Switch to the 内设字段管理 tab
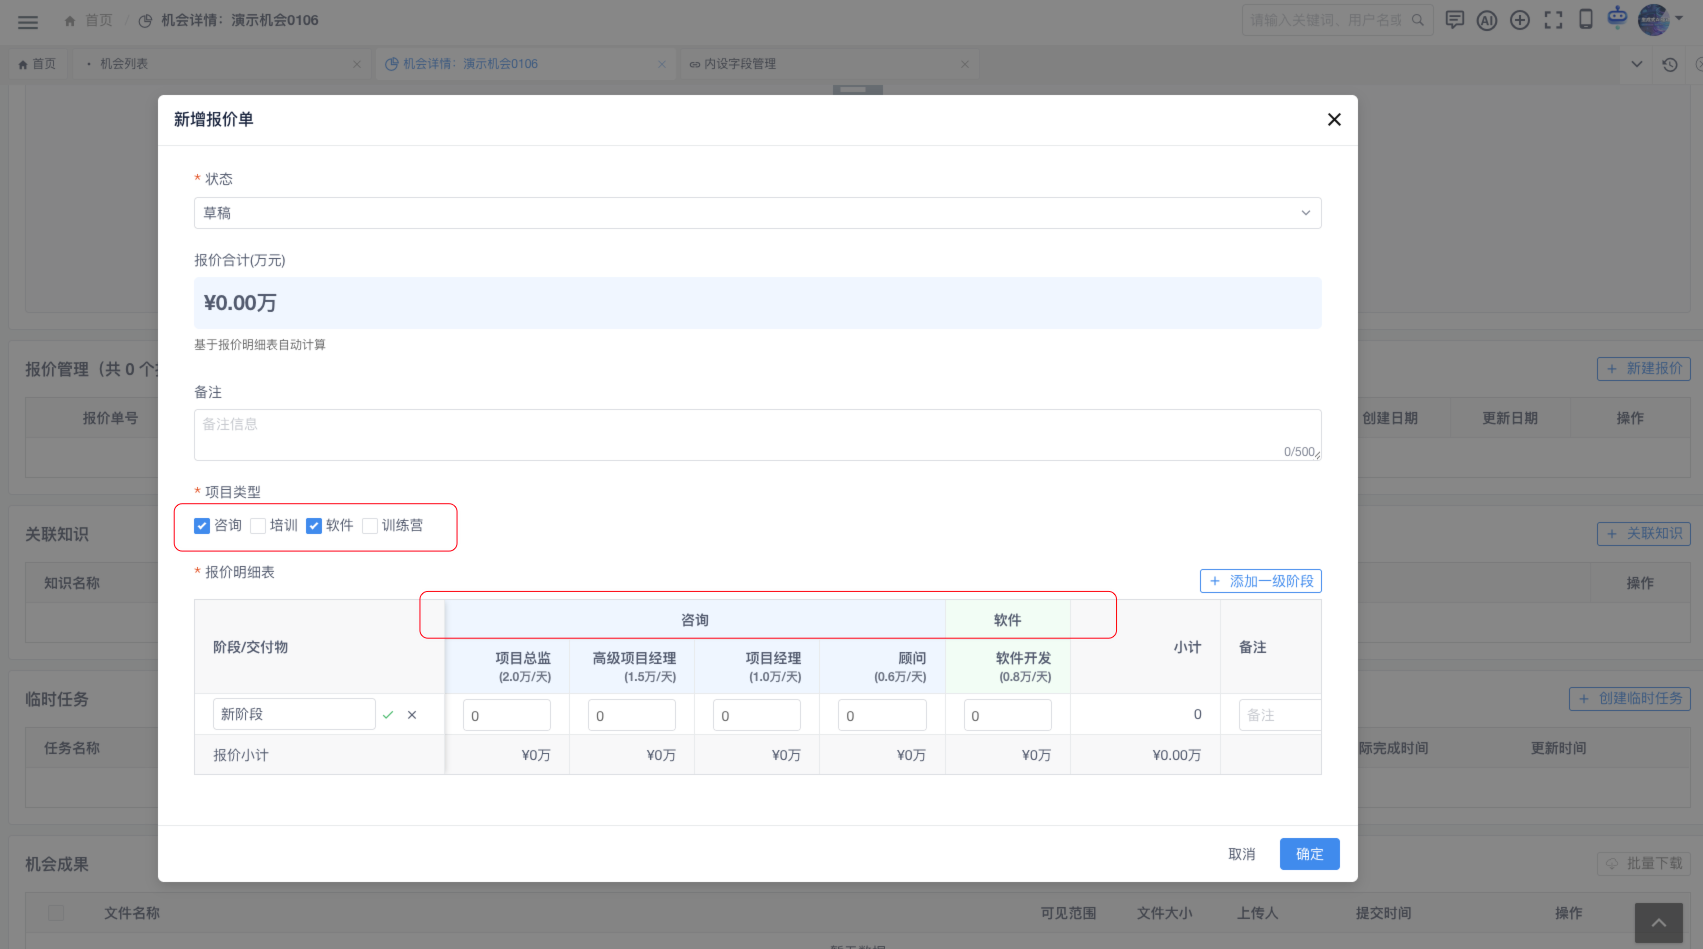Image resolution: width=1703 pixels, height=949 pixels. coord(739,64)
